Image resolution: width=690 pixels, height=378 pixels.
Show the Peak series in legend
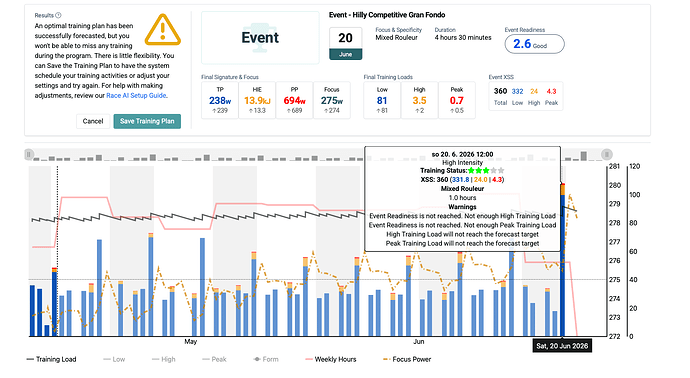(214, 359)
